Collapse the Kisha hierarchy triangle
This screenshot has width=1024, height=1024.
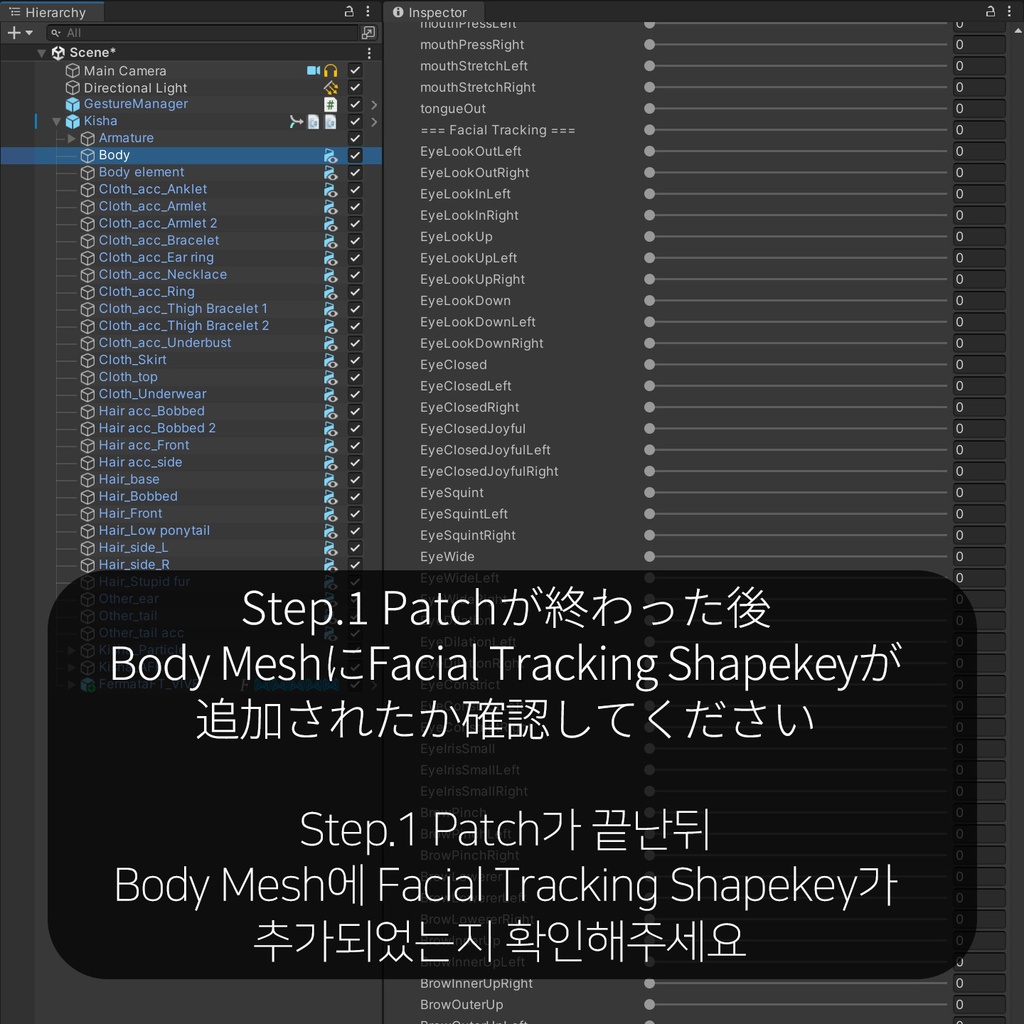click(x=57, y=121)
